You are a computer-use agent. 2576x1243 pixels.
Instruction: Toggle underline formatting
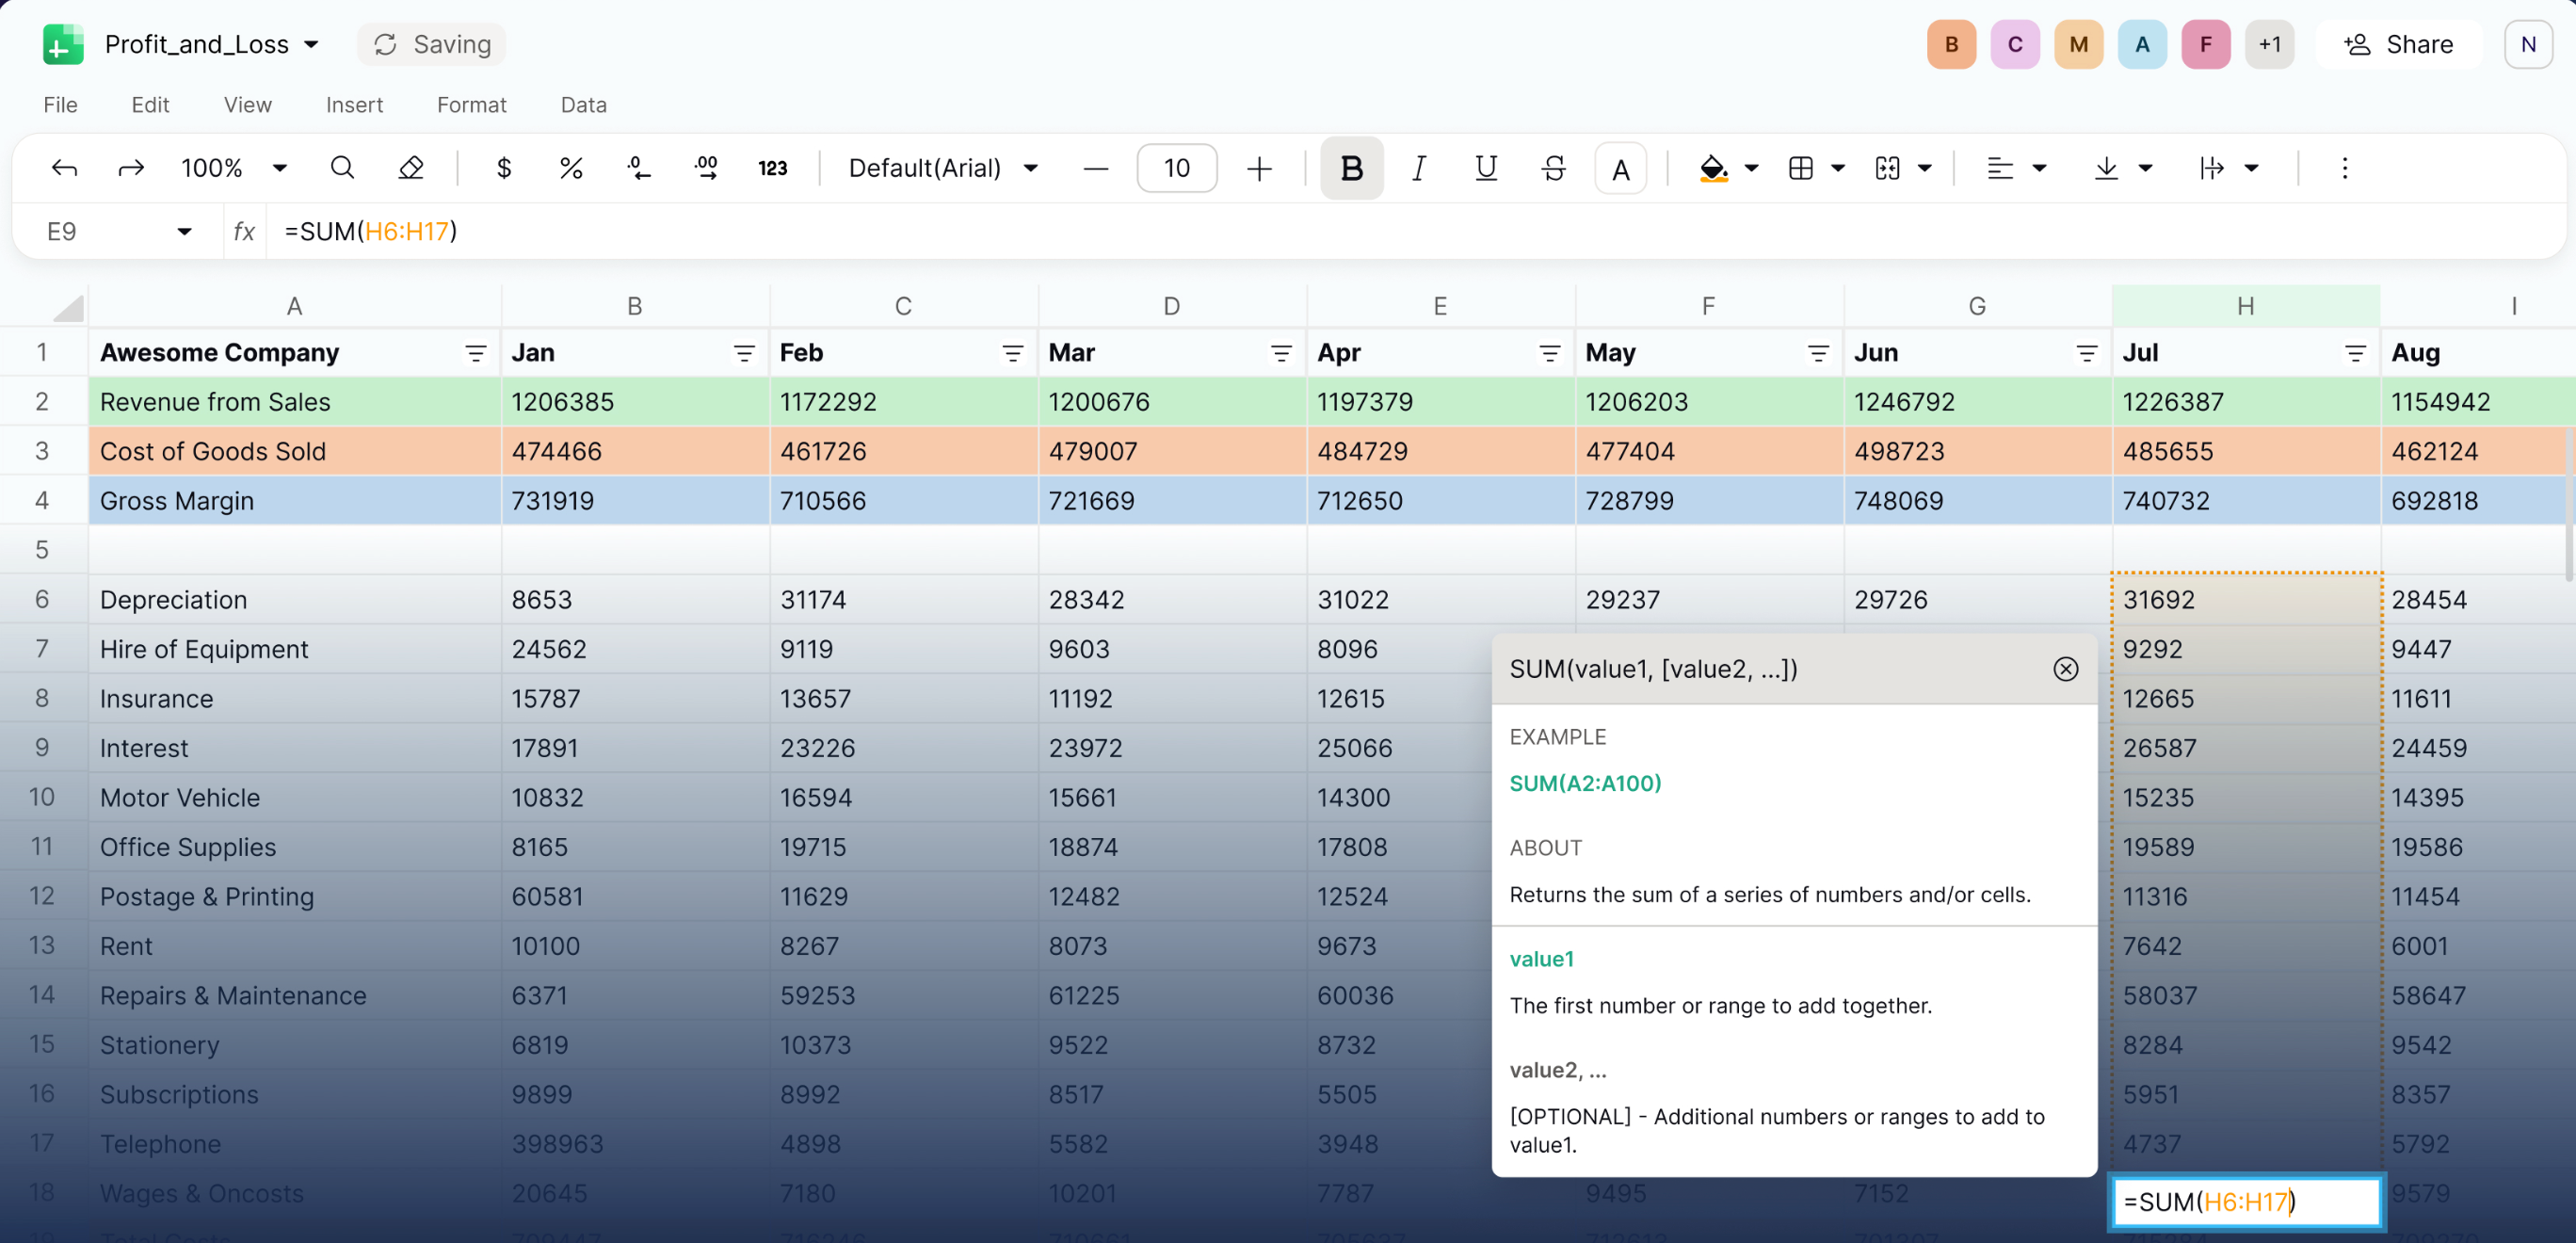click(1485, 168)
